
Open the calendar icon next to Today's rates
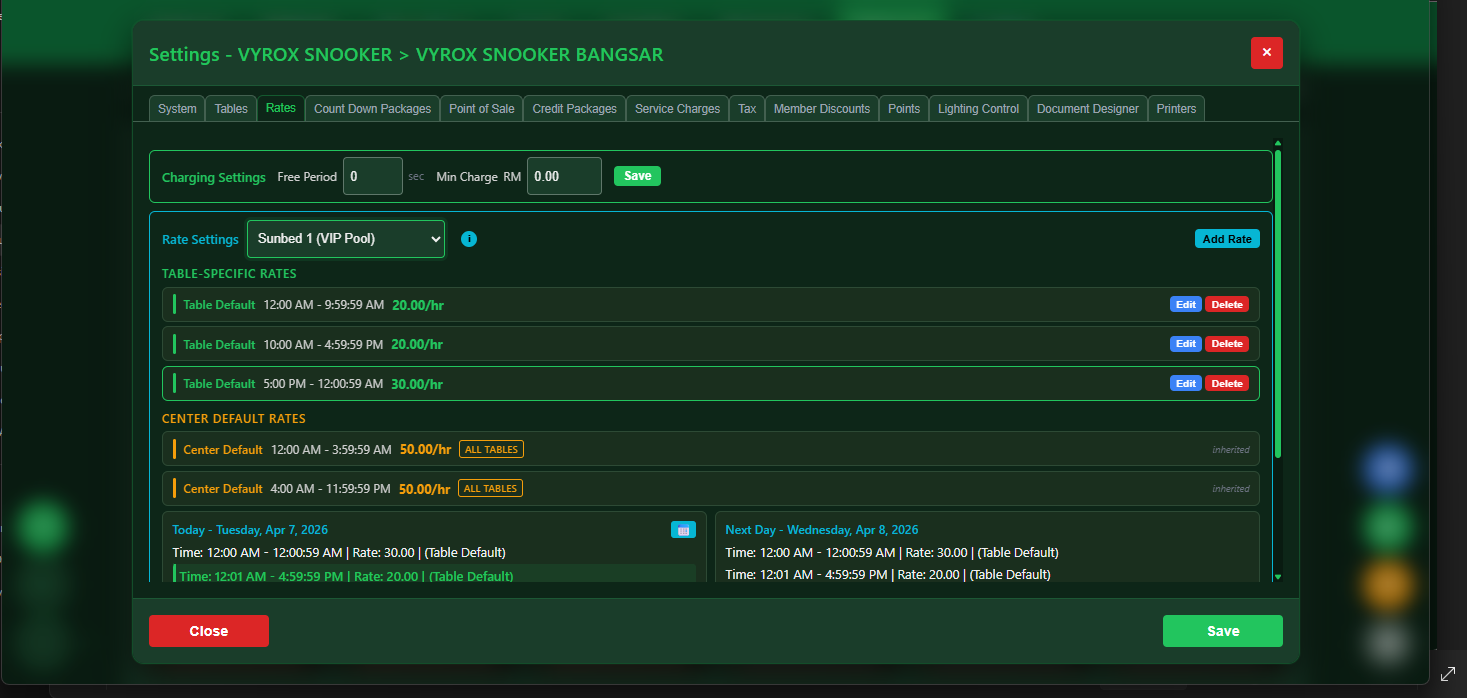(684, 529)
